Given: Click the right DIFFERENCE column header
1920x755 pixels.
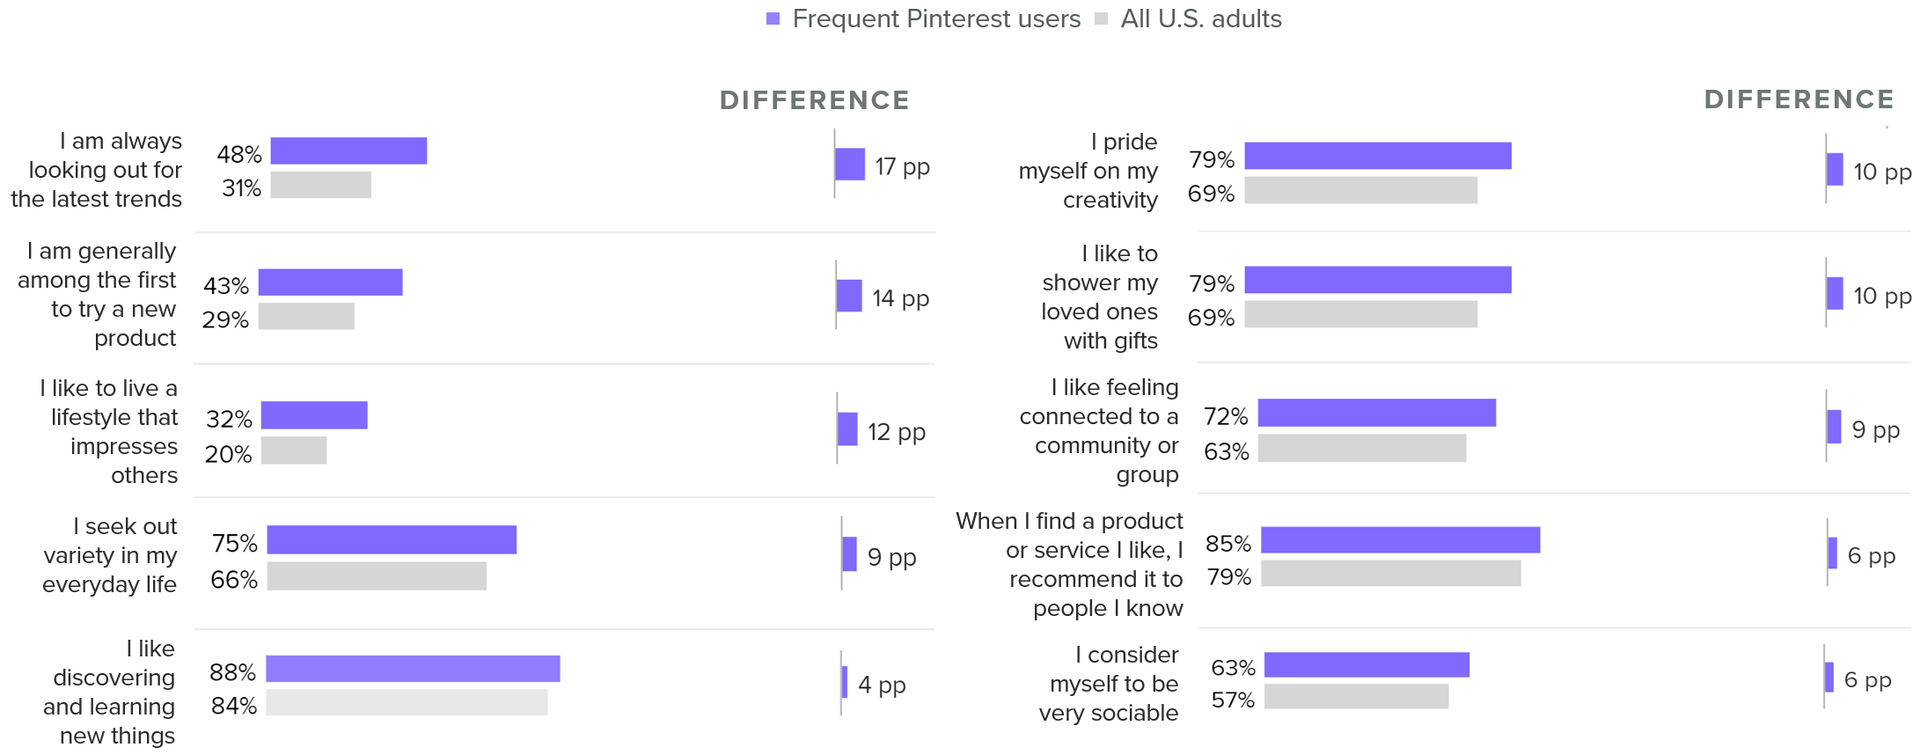Looking at the screenshot, I should point(1799,99).
